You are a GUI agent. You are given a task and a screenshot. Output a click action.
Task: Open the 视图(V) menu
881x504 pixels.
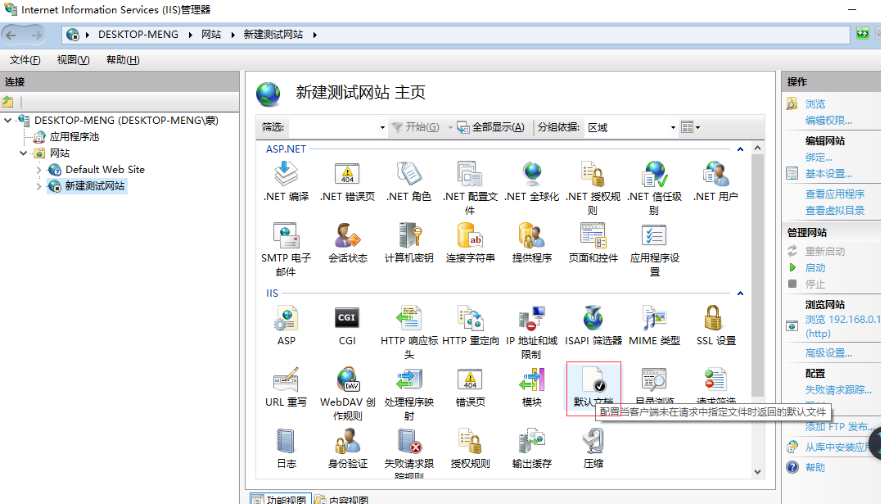pos(73,60)
